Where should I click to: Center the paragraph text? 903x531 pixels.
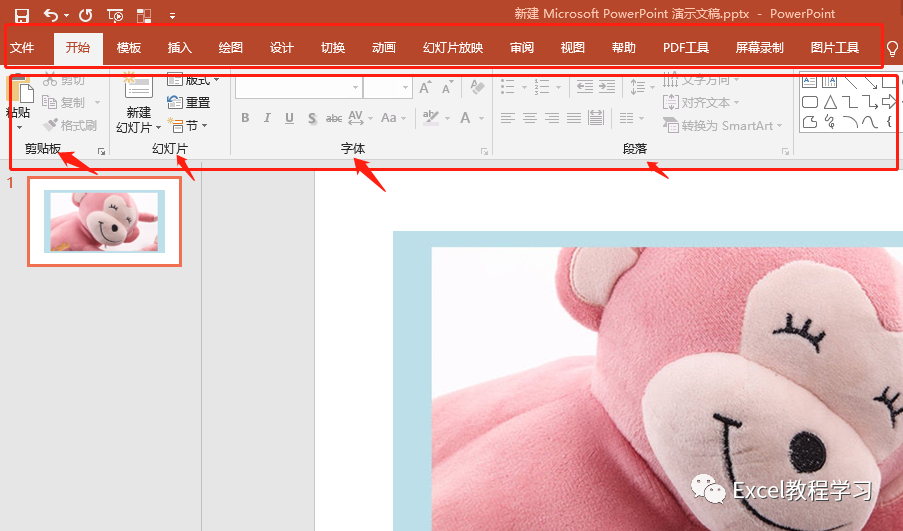(x=530, y=118)
